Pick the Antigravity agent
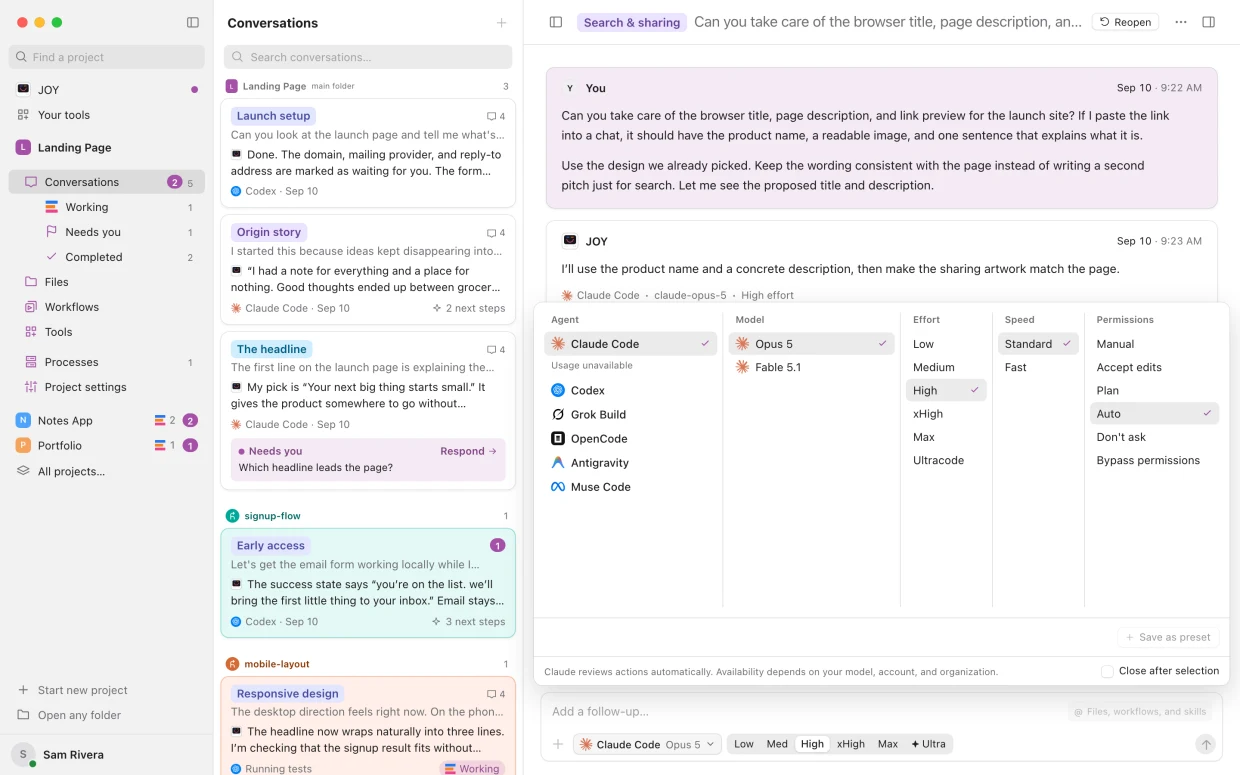Screen dimensions: 1240x775 (x=631, y=463)
